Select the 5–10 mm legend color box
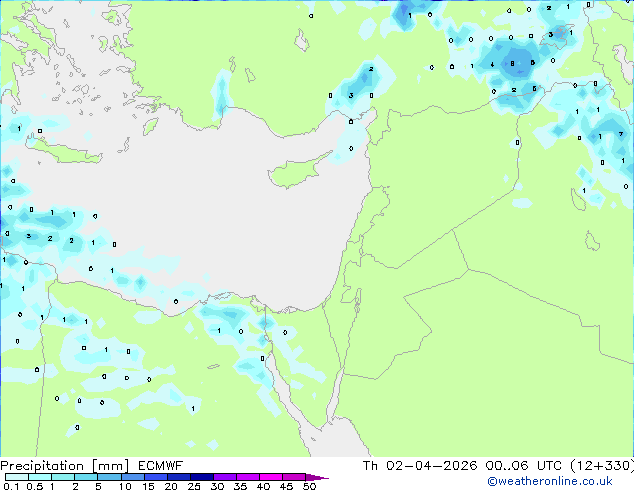 pos(109,477)
